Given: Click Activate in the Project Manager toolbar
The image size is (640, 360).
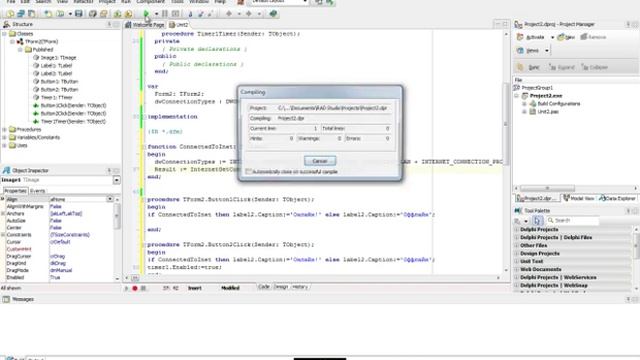Looking at the screenshot, I should pyautogui.click(x=531, y=37).
